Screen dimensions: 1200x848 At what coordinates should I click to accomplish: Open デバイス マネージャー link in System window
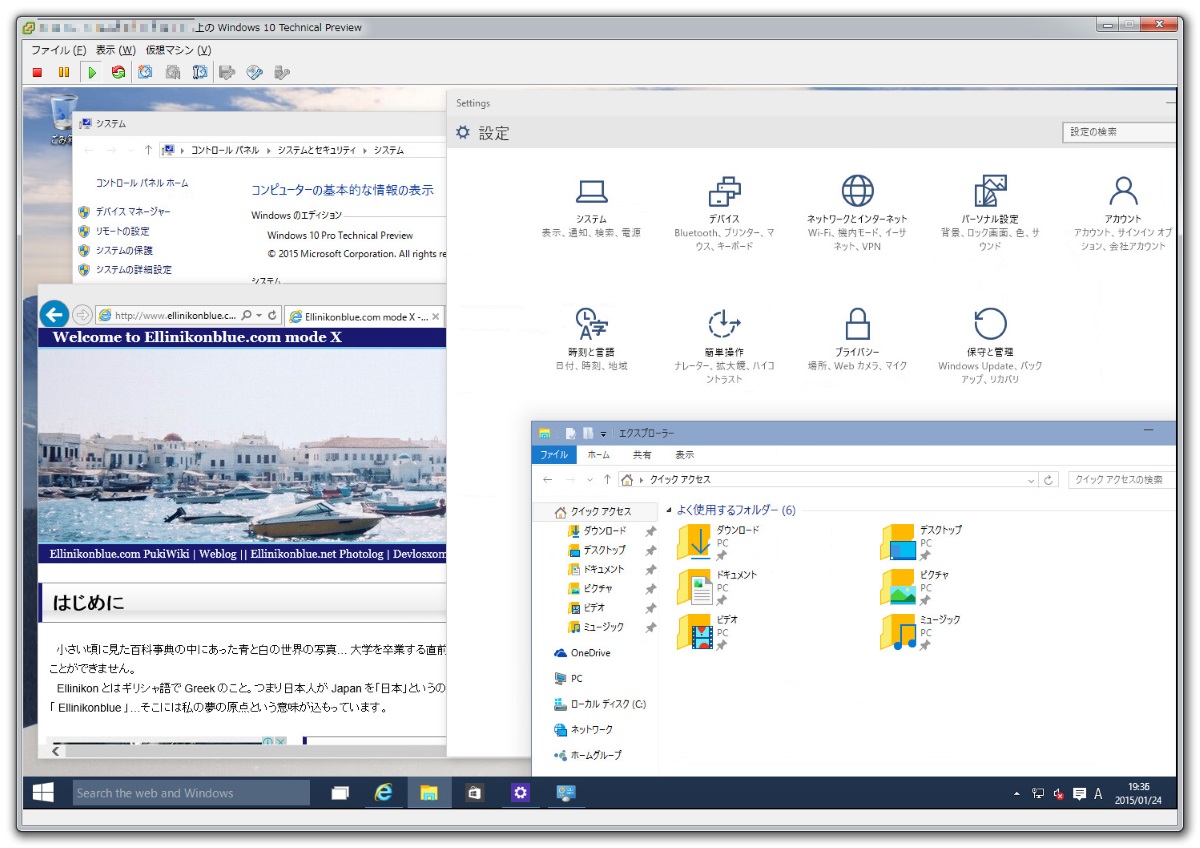point(133,212)
